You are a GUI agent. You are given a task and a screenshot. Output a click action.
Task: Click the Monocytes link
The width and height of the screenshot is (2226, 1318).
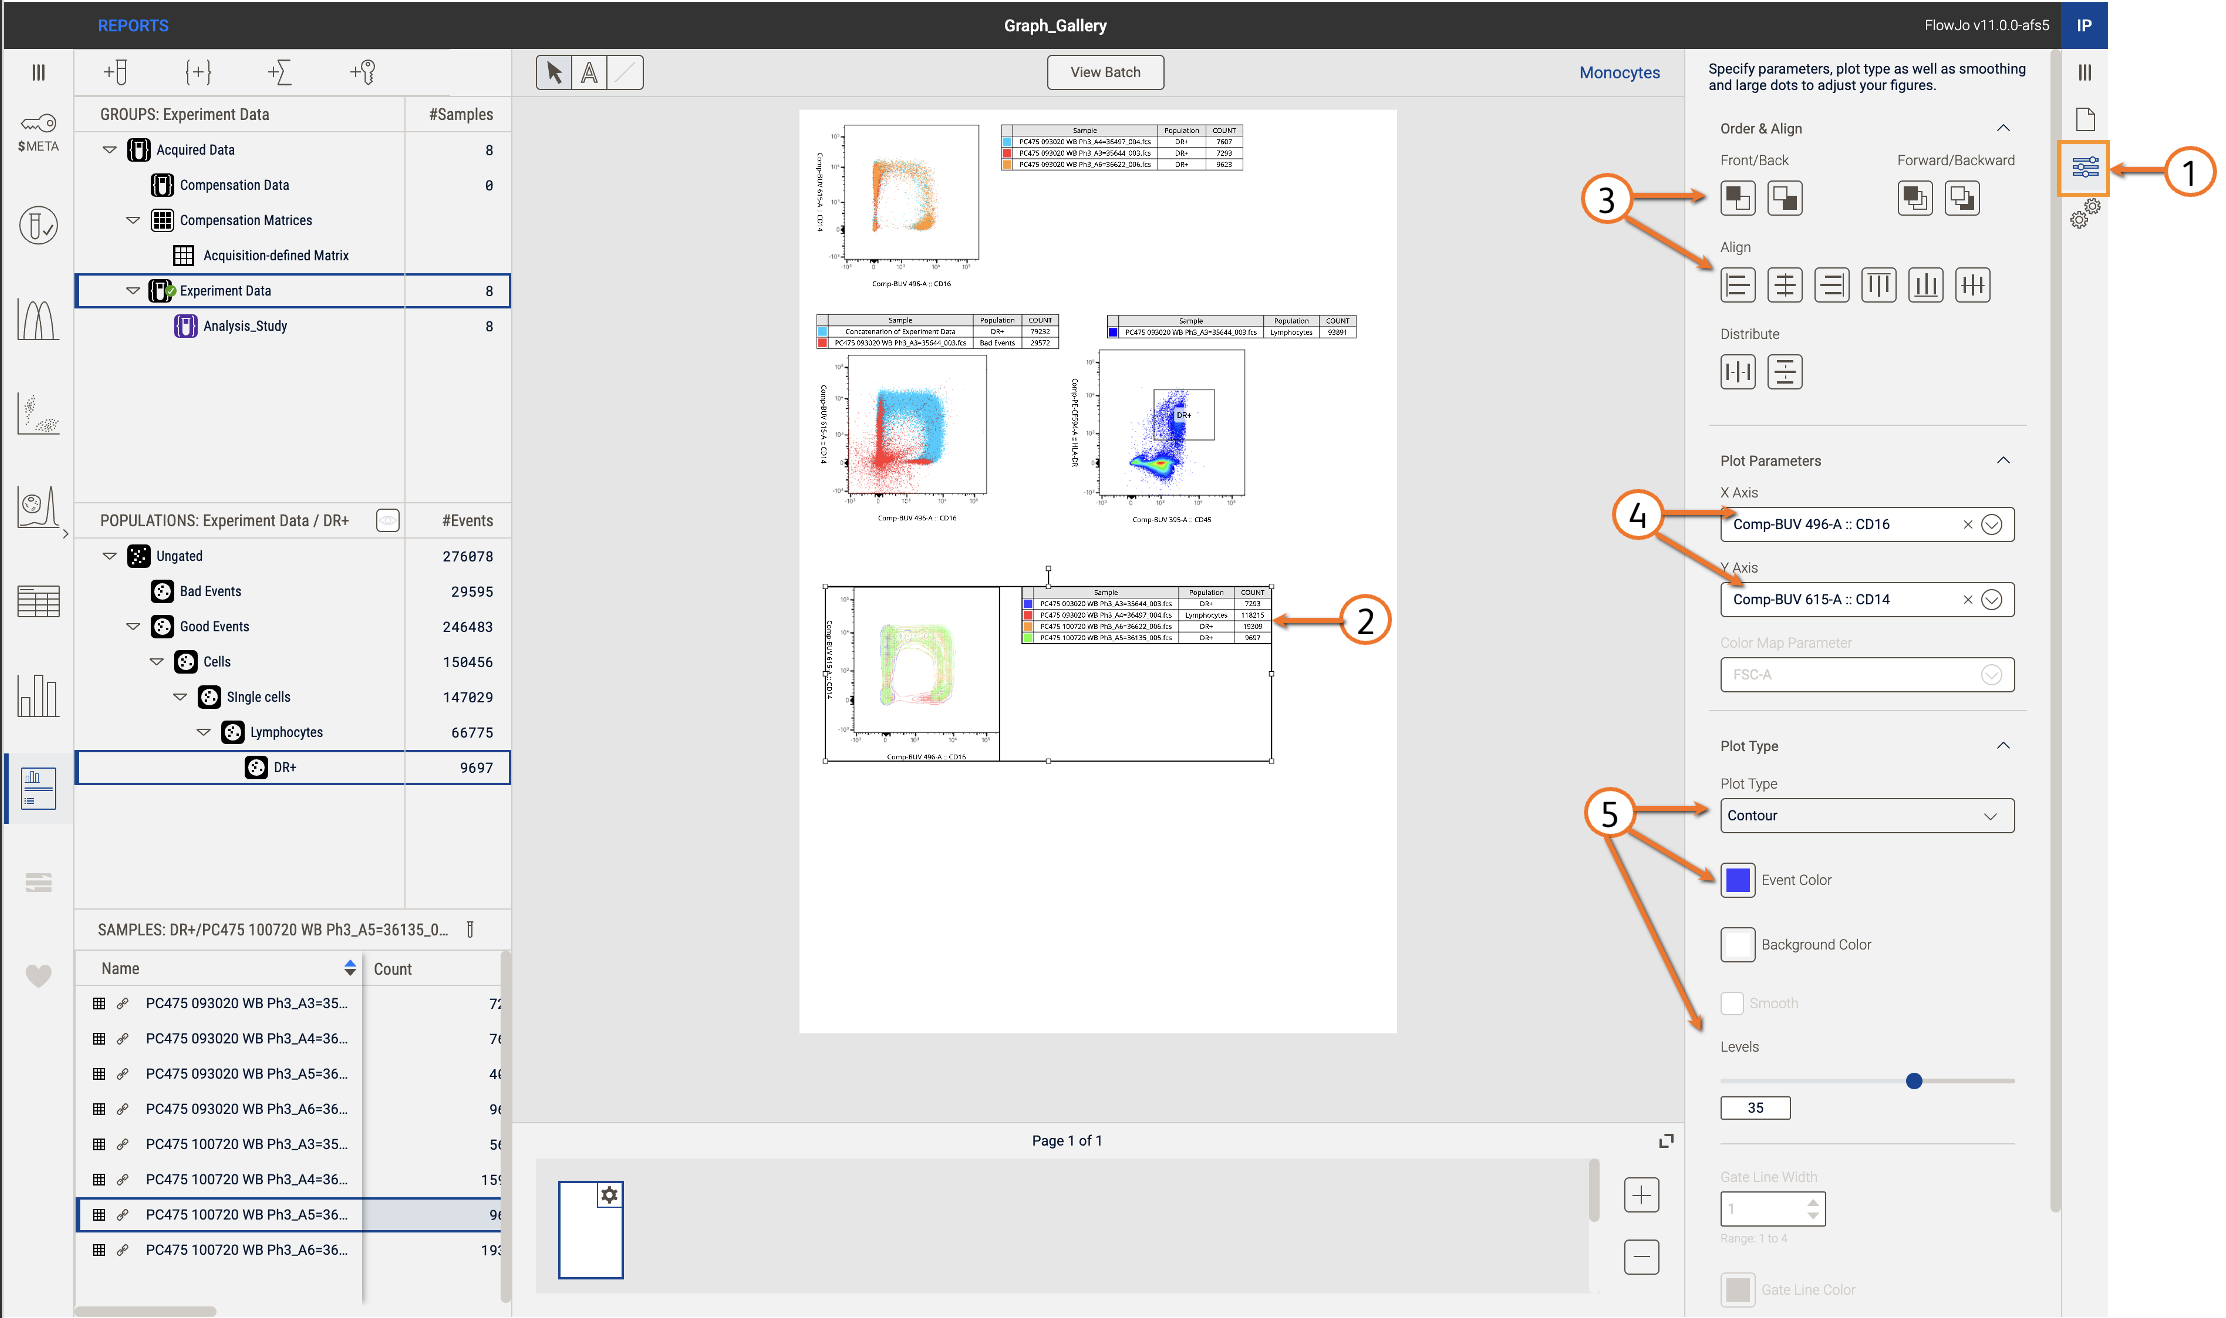1618,72
